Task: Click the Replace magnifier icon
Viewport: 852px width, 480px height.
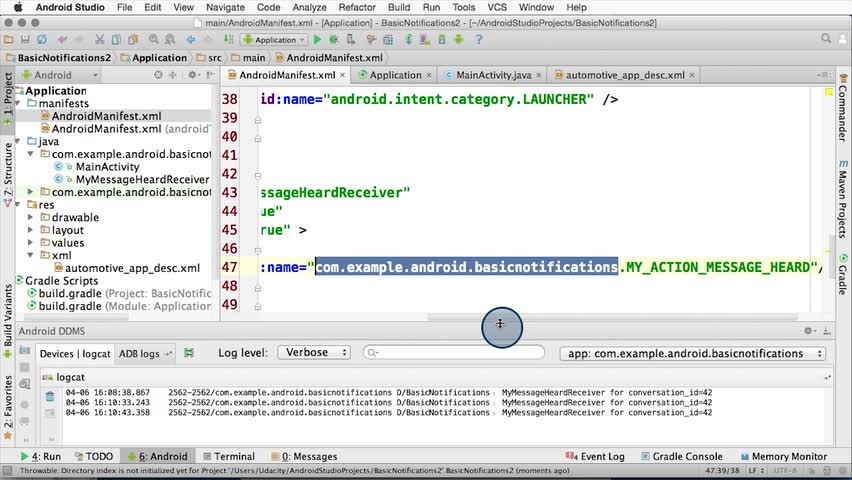Action: tap(170, 40)
